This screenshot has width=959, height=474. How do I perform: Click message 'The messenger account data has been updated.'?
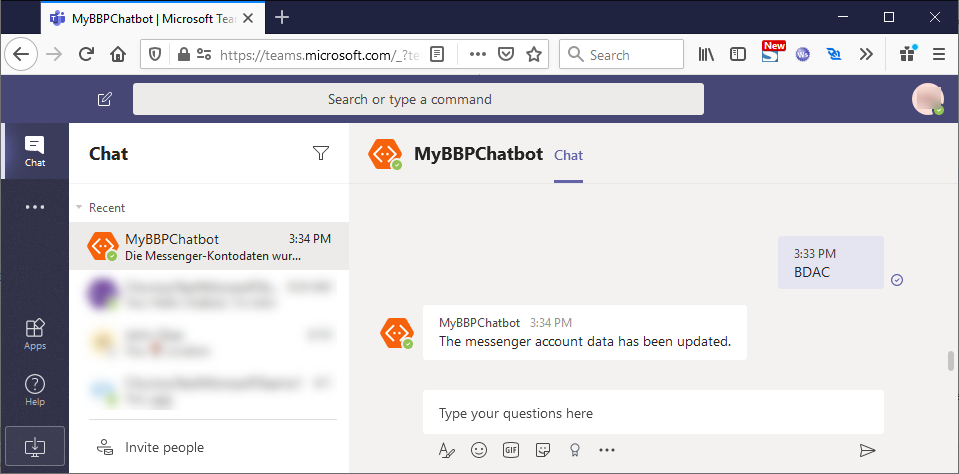tap(585, 341)
